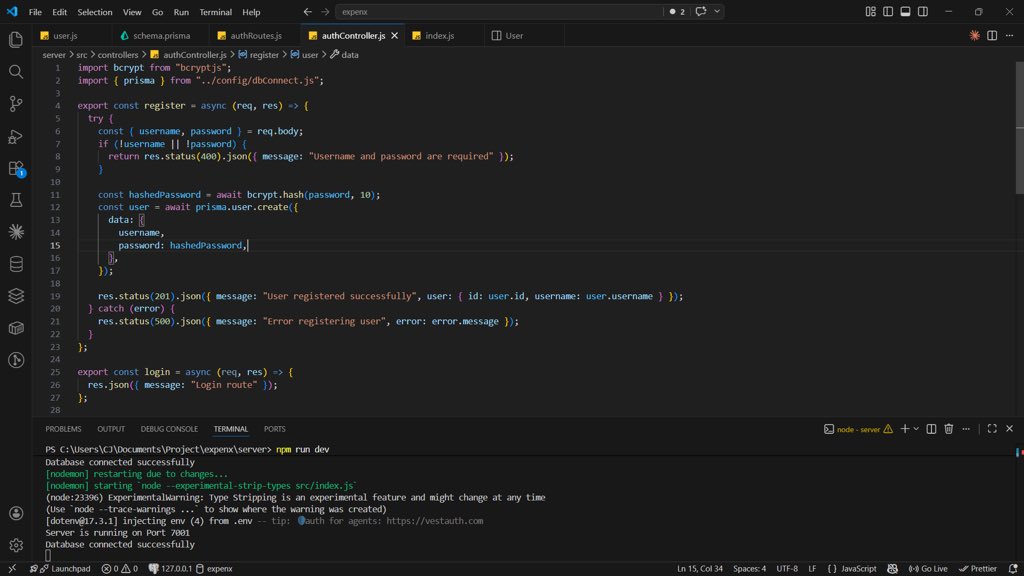This screenshot has height=576, width=1024.
Task: Open the File menu
Action: click(x=35, y=12)
